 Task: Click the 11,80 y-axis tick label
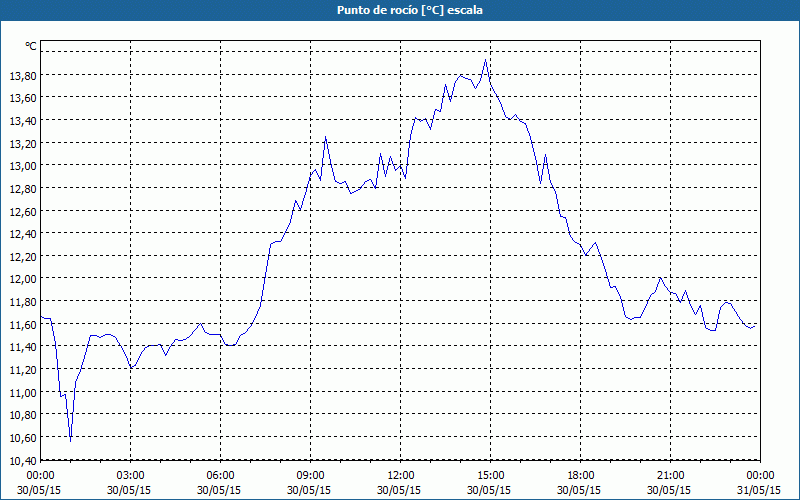coord(23,302)
